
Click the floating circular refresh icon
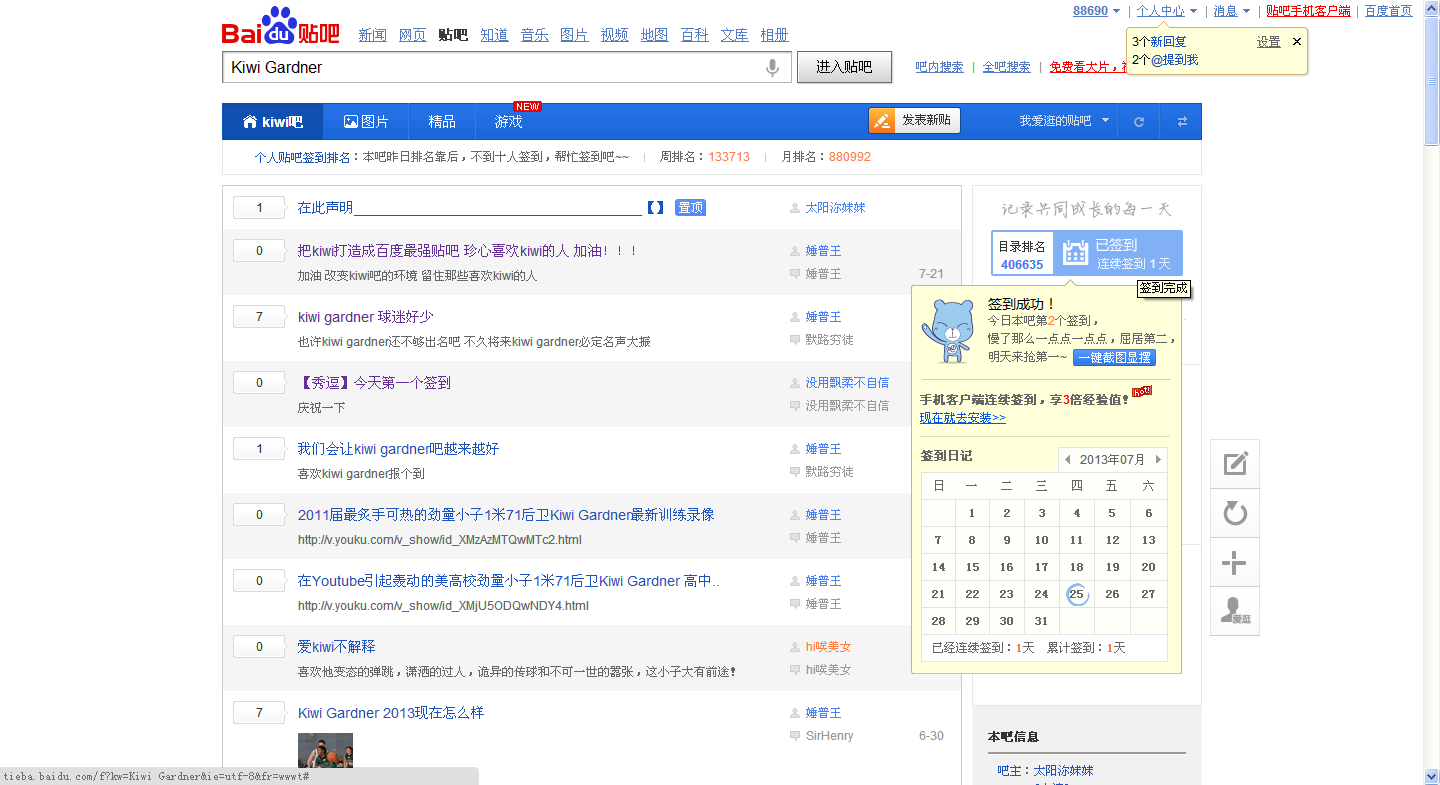[1235, 513]
